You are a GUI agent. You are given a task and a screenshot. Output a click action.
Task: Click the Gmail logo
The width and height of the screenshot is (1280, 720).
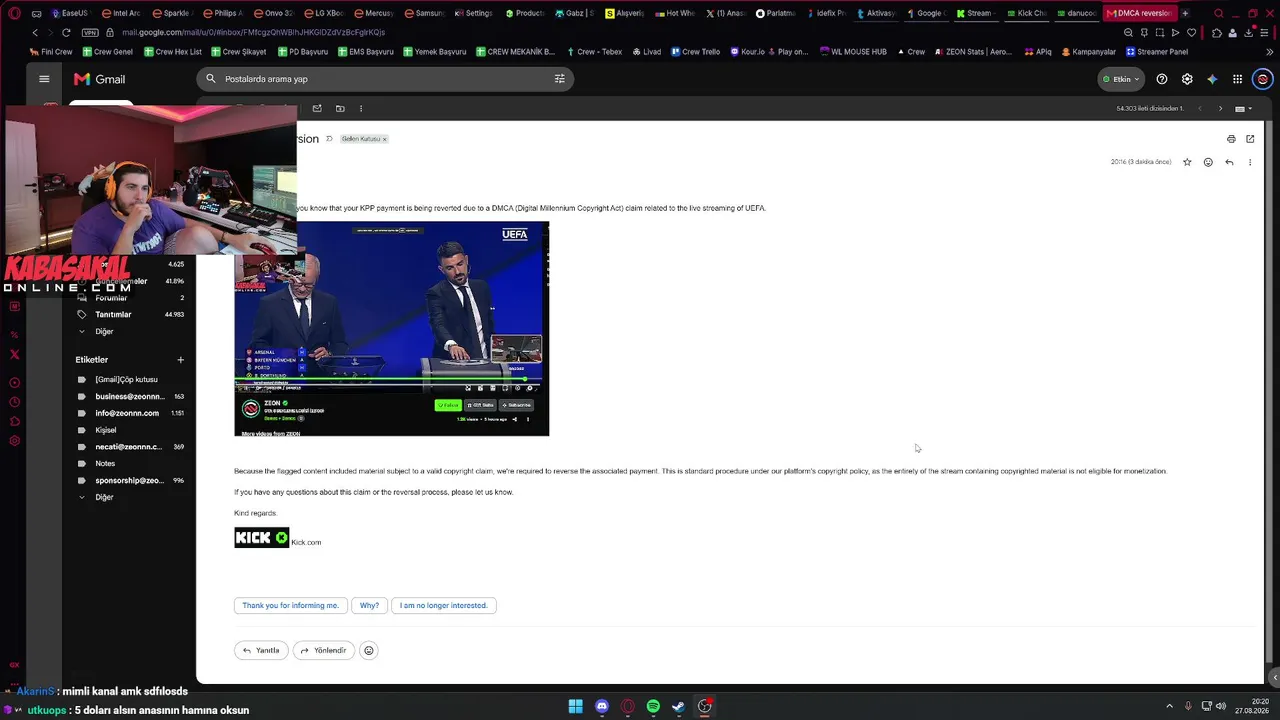(x=99, y=79)
